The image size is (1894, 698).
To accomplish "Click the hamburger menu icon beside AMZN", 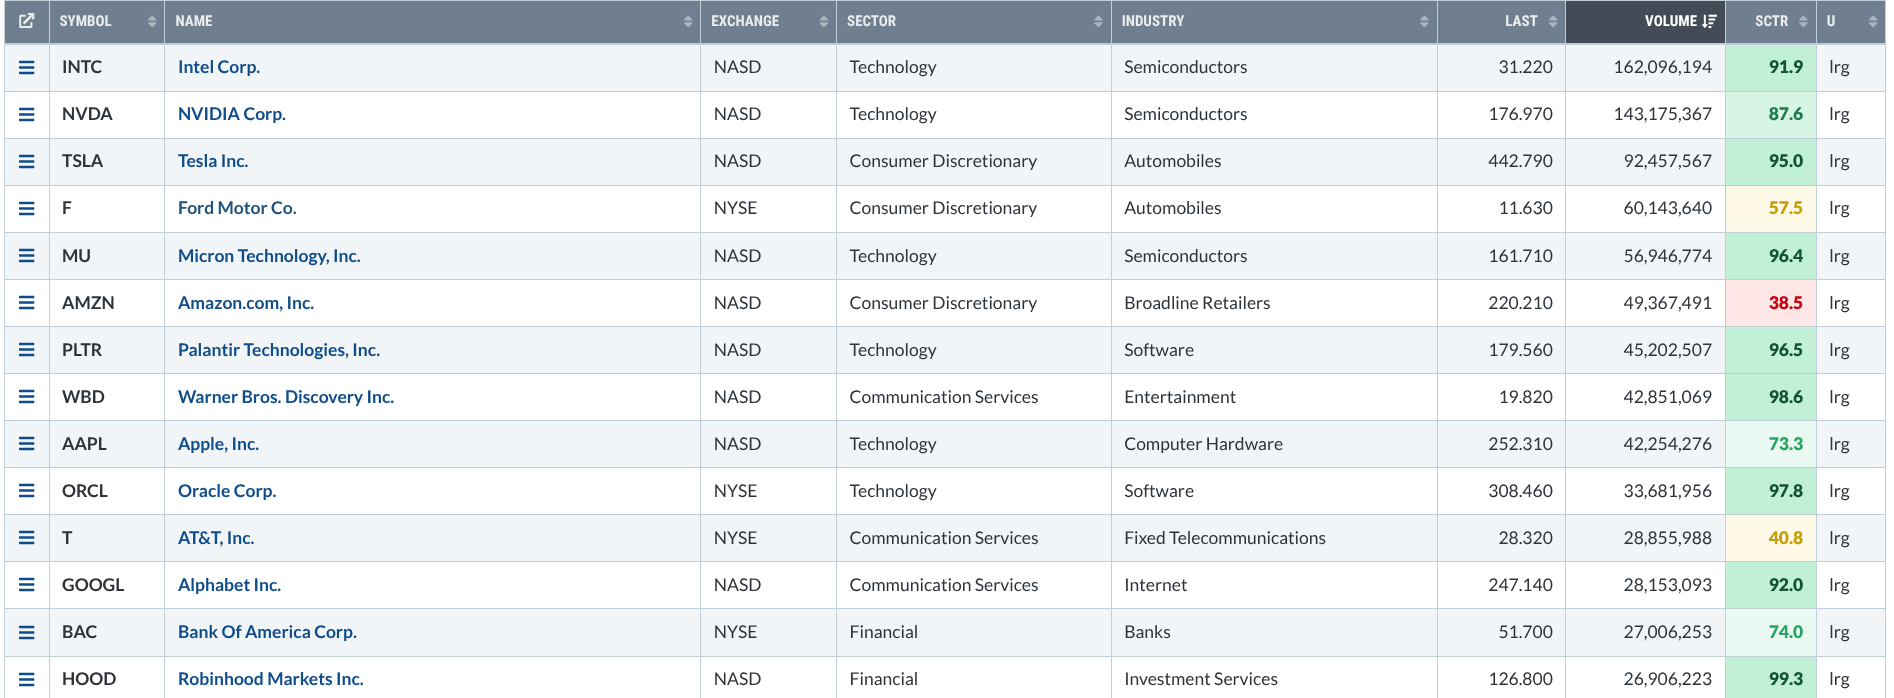I will (27, 303).
